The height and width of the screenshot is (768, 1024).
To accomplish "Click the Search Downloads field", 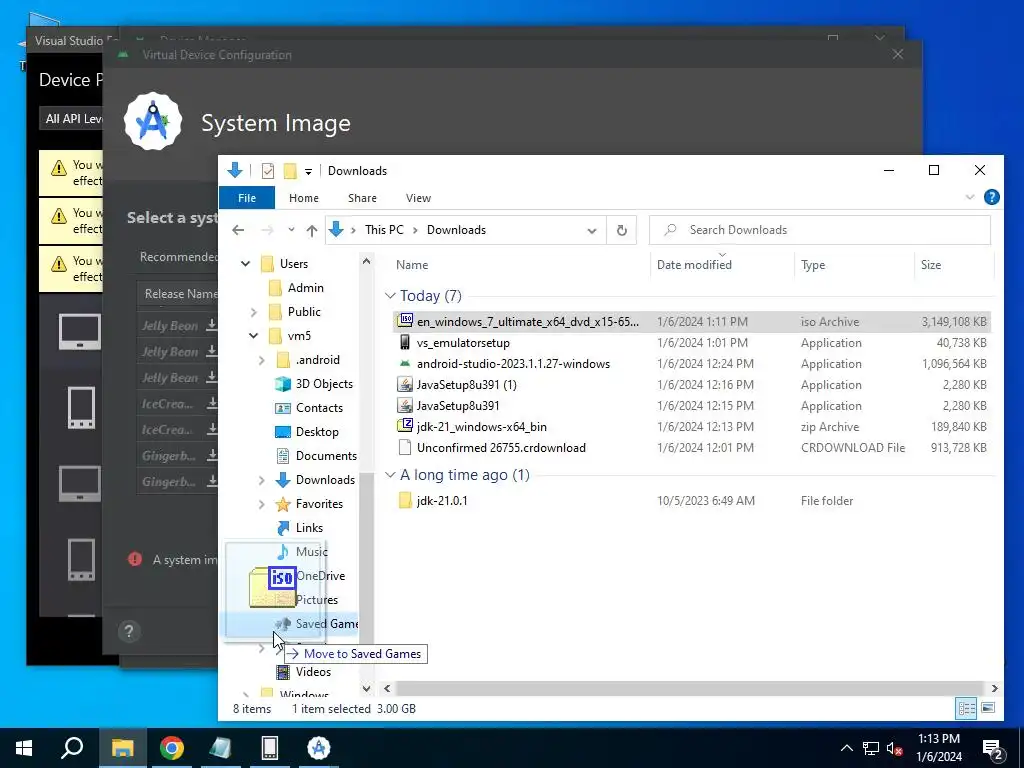I will click(x=820, y=230).
